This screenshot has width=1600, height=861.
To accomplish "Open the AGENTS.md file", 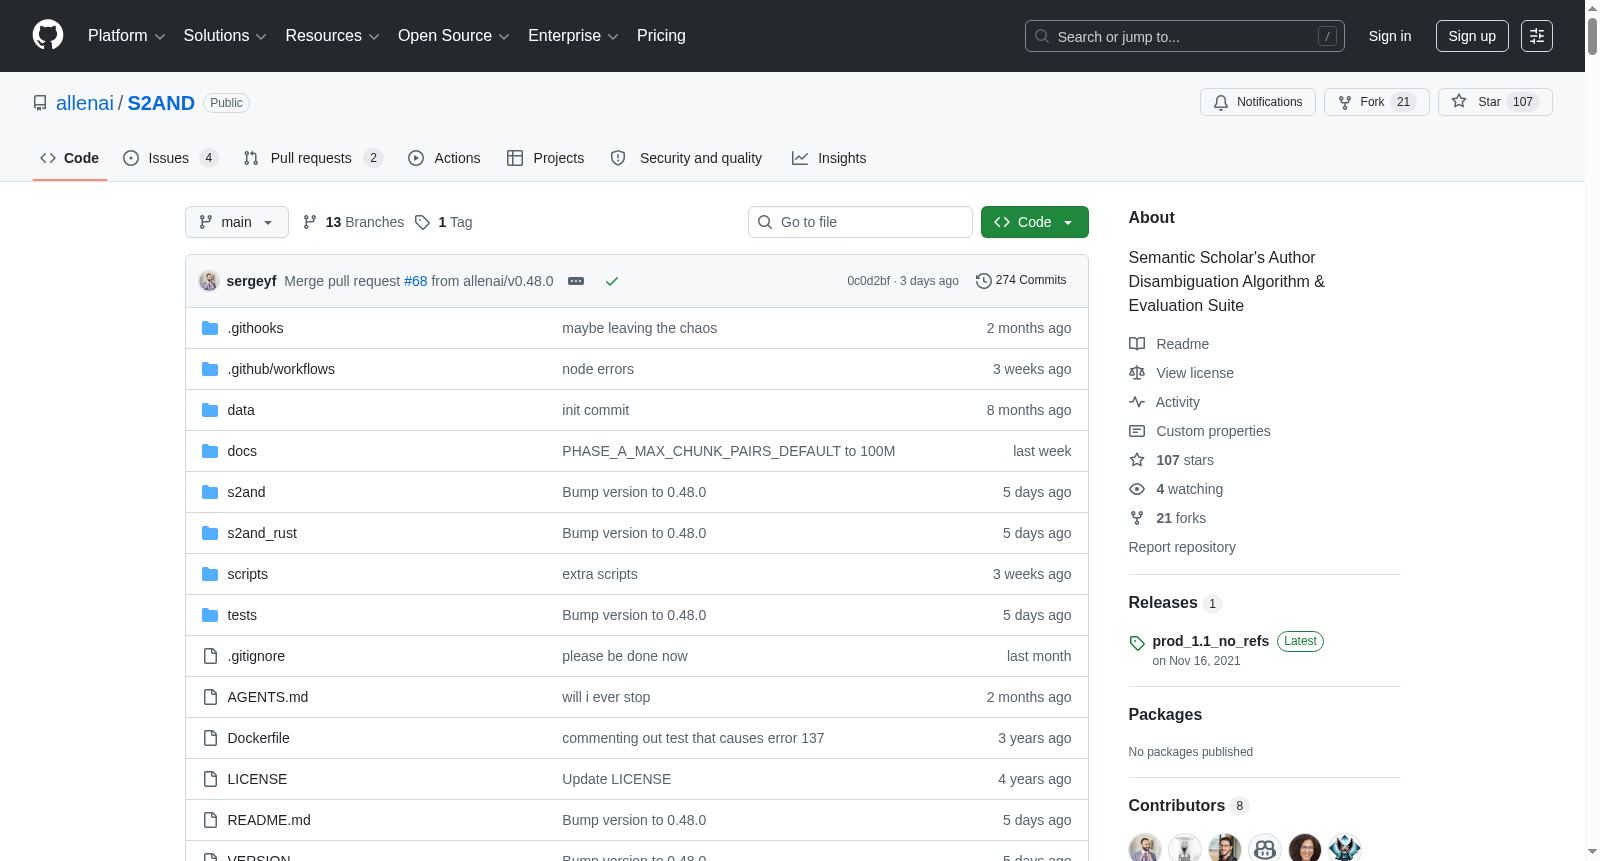I will 268,697.
